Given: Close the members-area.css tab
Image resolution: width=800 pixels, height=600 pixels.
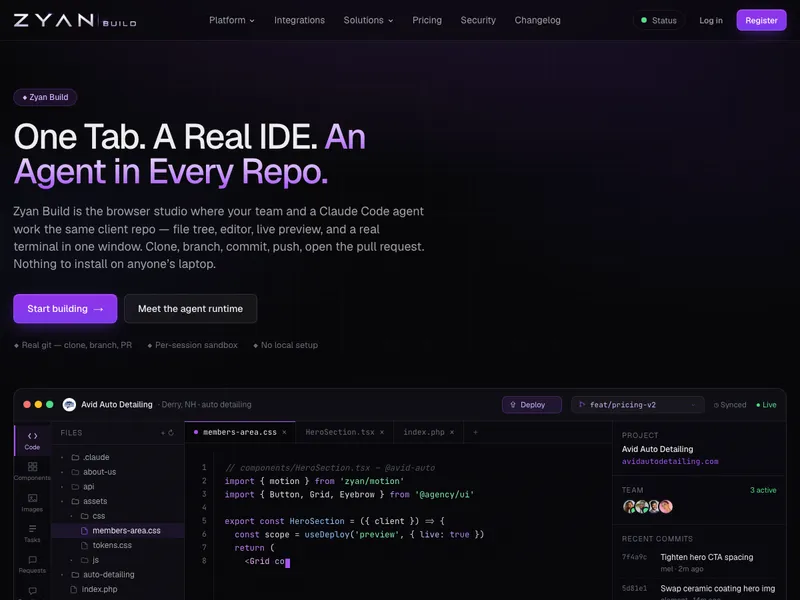Looking at the screenshot, I should [284, 432].
